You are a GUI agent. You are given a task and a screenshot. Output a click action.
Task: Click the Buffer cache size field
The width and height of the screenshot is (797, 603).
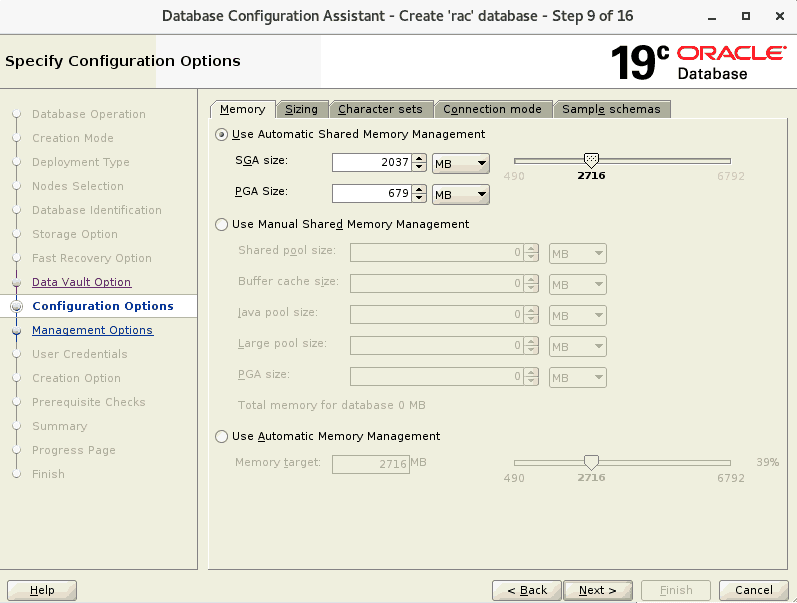[x=437, y=284]
